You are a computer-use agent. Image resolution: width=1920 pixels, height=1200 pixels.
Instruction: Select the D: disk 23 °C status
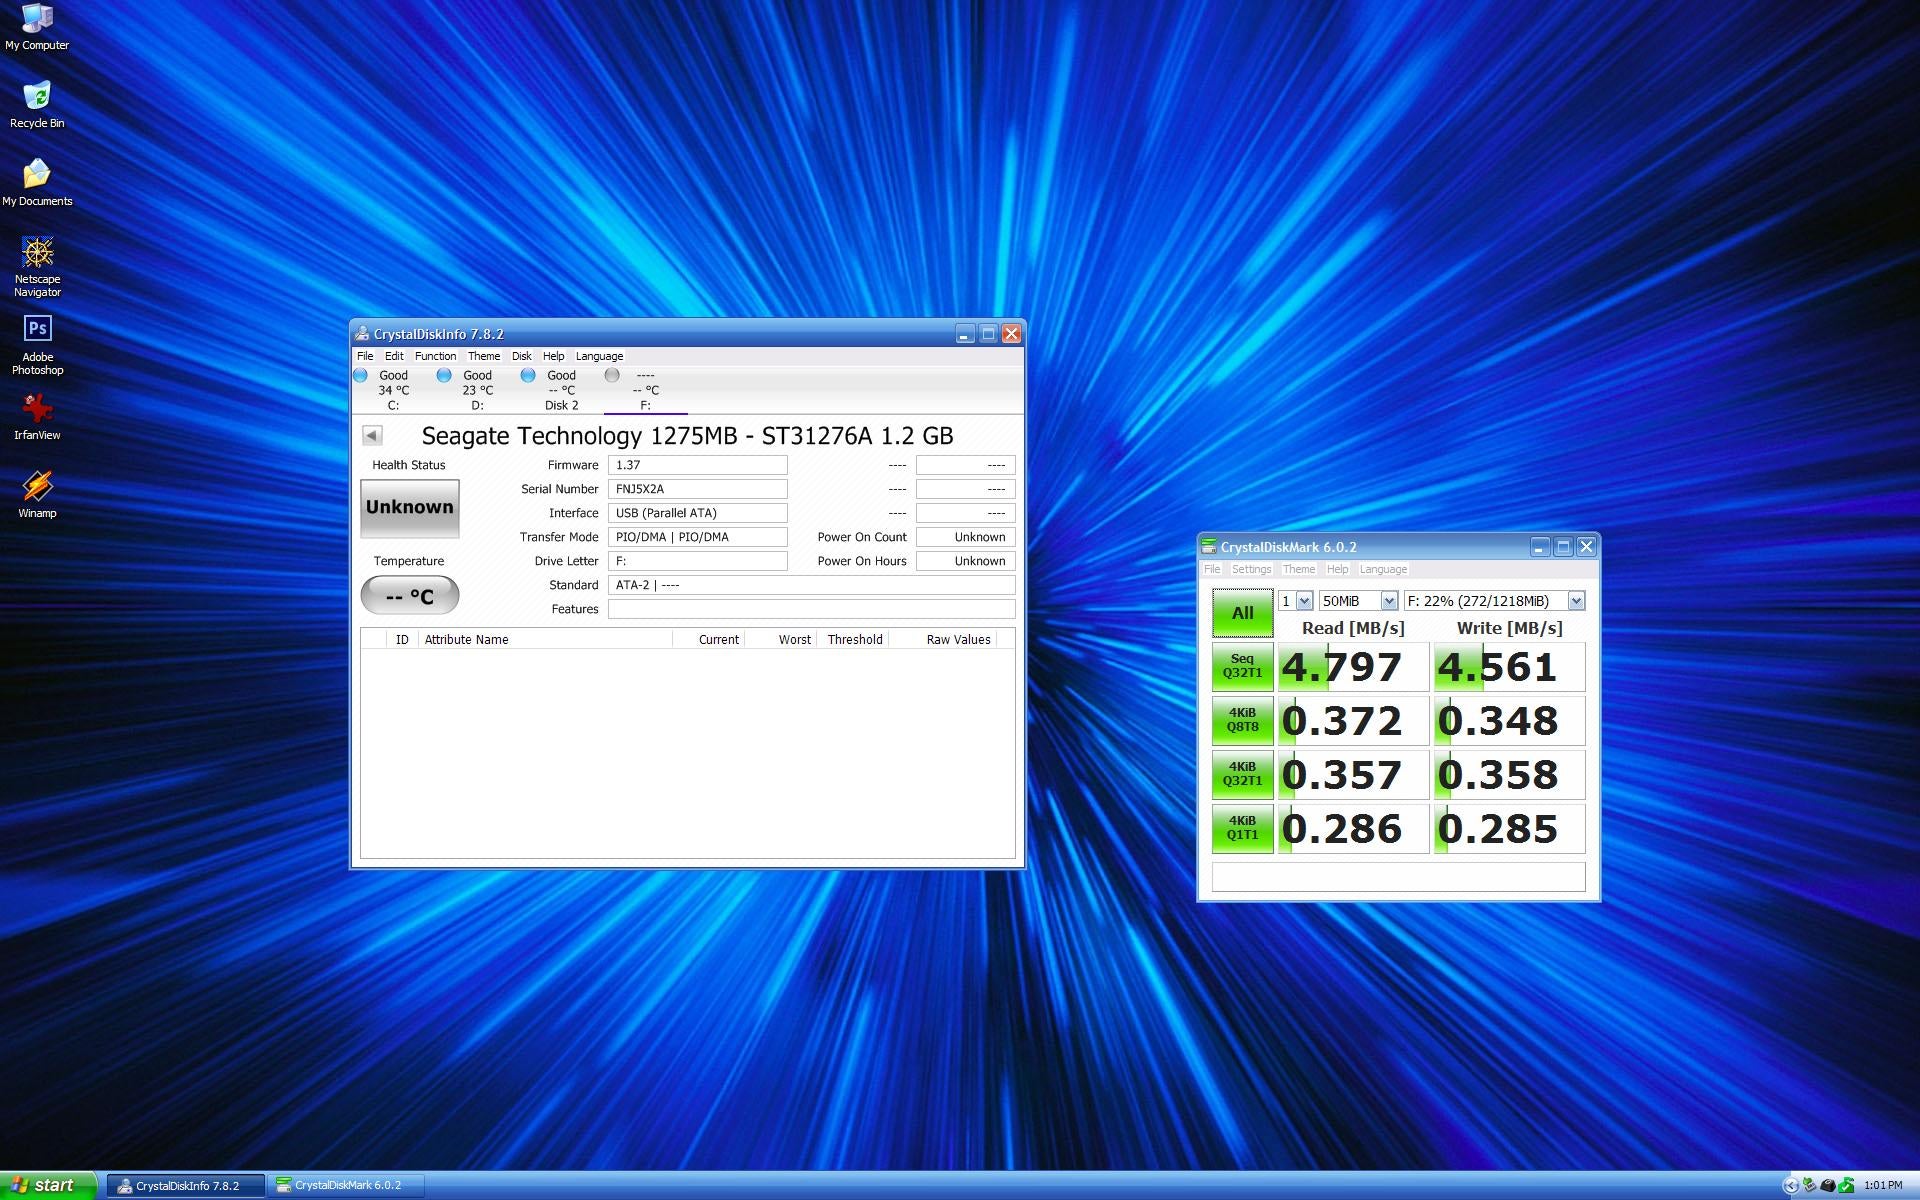click(477, 390)
